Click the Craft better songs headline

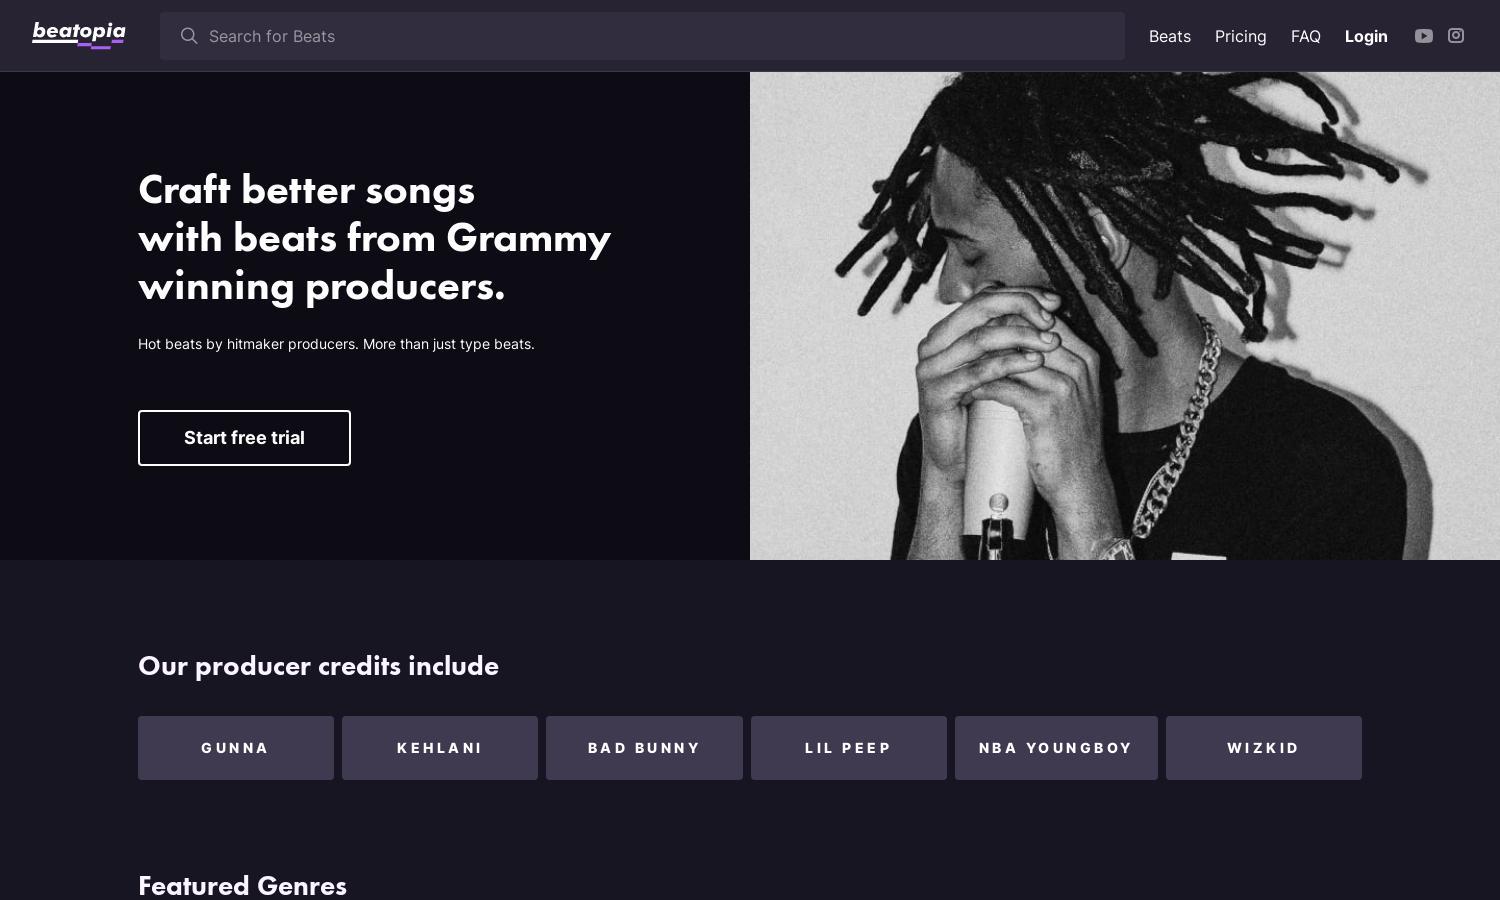374,238
